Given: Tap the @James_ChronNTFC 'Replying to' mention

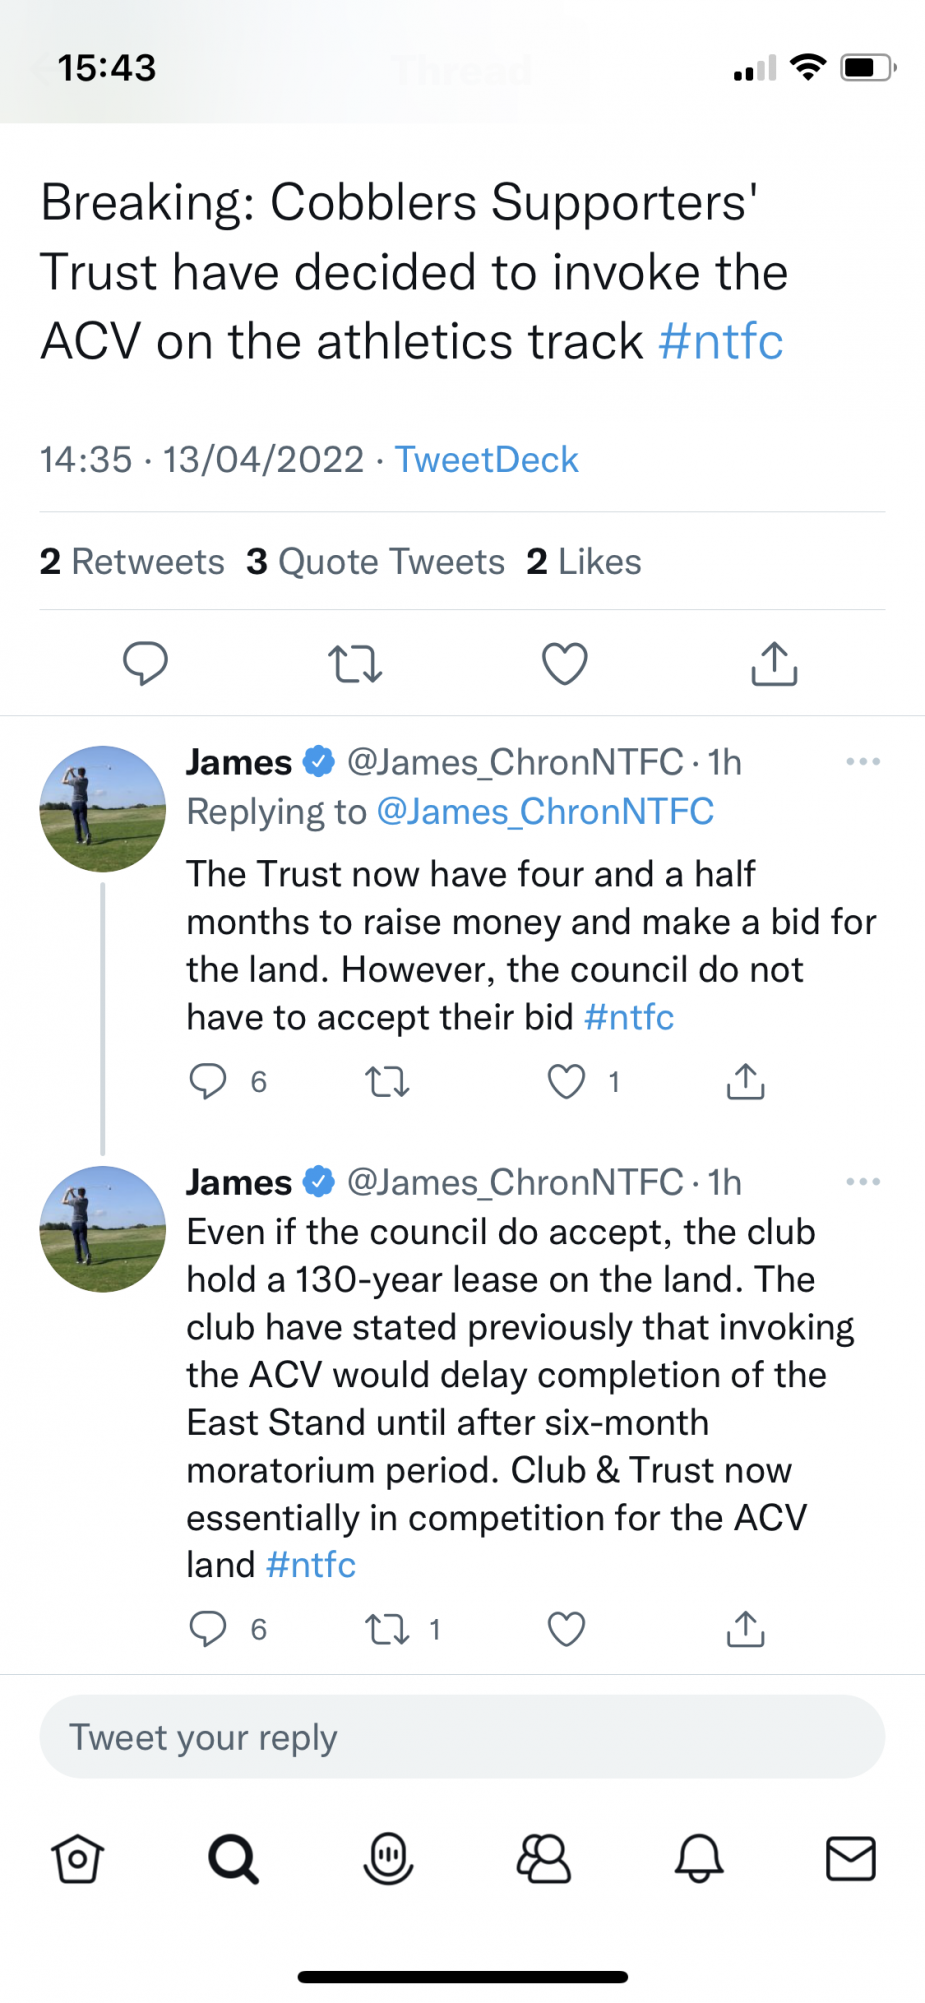Looking at the screenshot, I should click(x=545, y=812).
